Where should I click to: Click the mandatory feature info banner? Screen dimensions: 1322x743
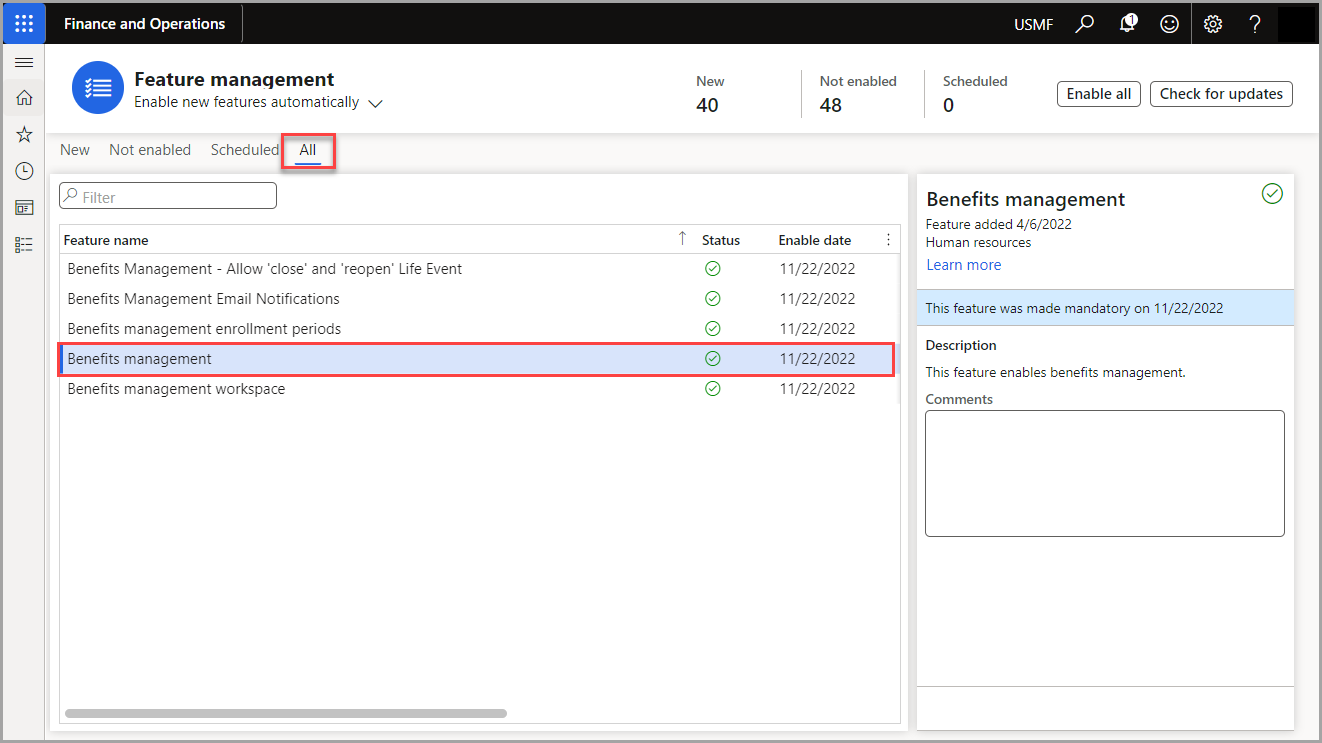[1105, 308]
